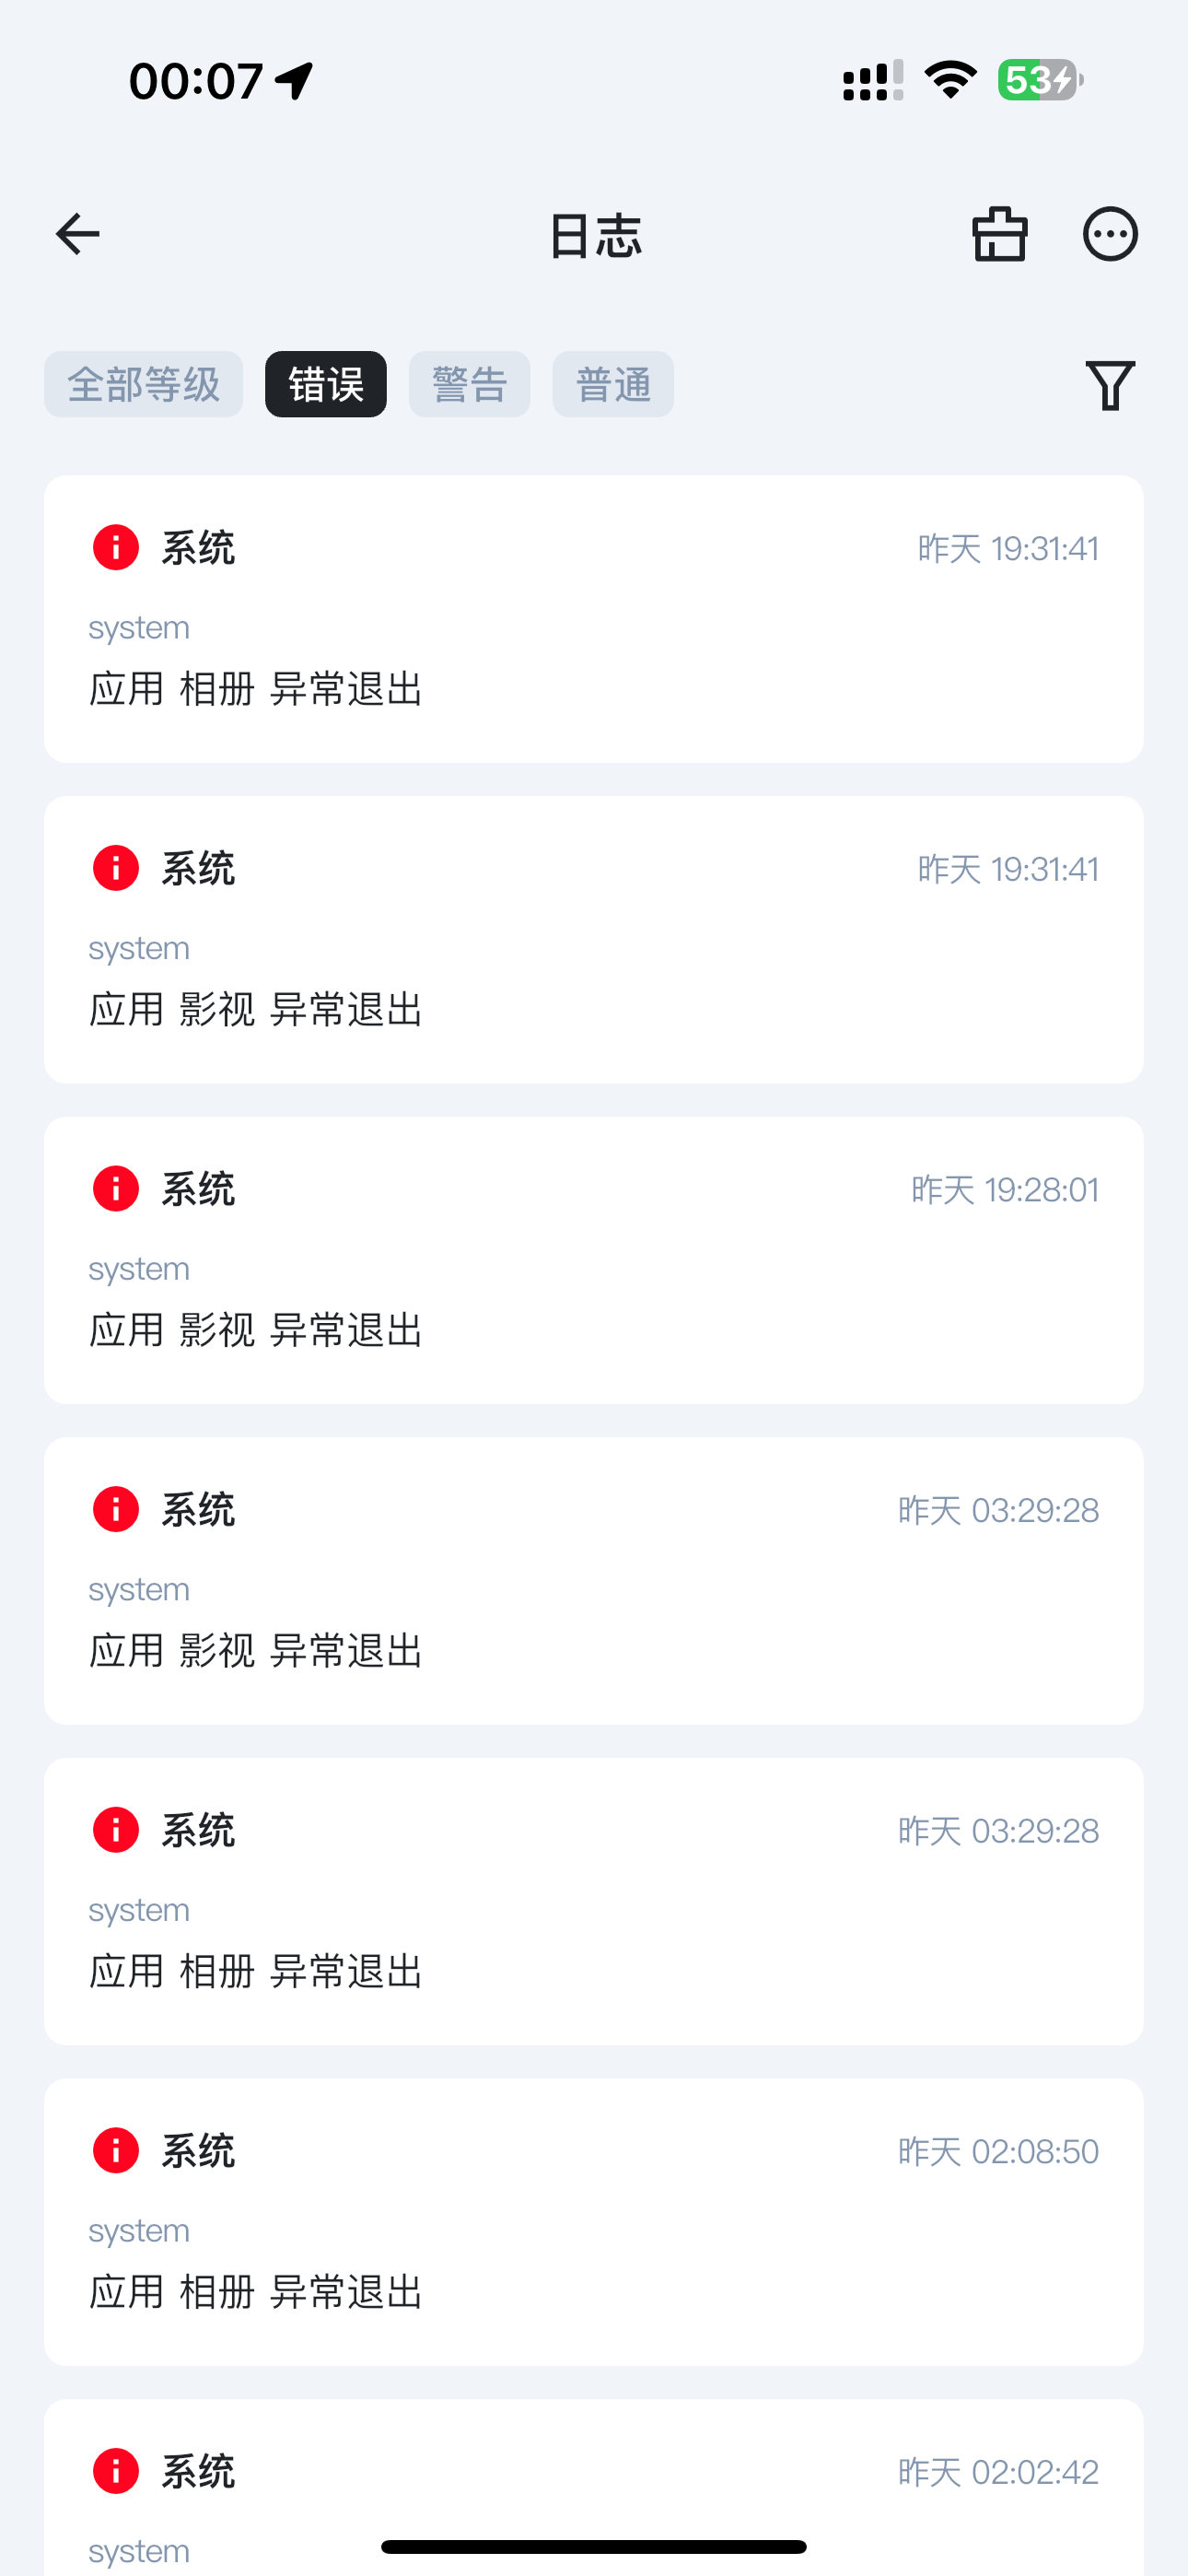Viewport: 1188px width, 2576px height.
Task: Tap the home indicator bar
Action: coord(594,2546)
